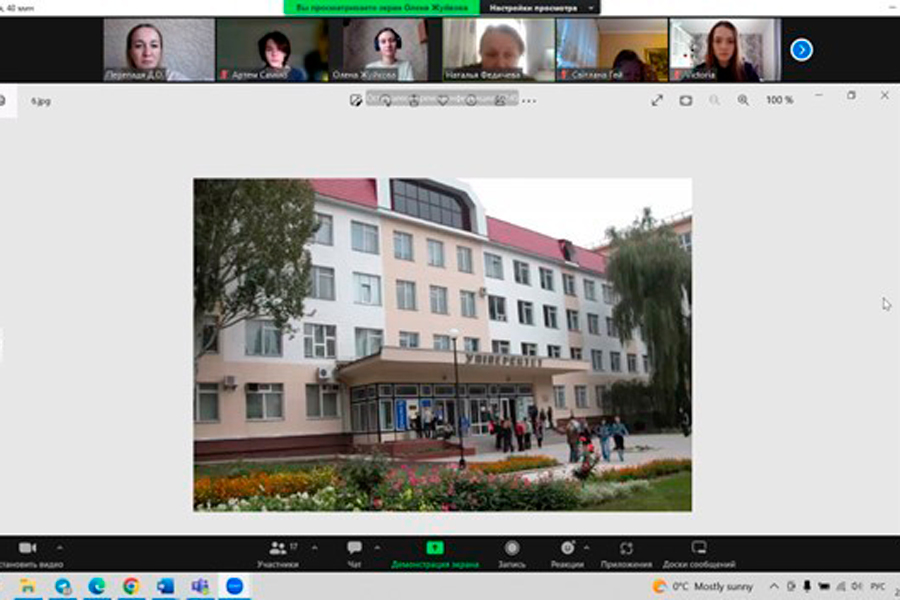Toggle video with the camera button

(x=27, y=548)
